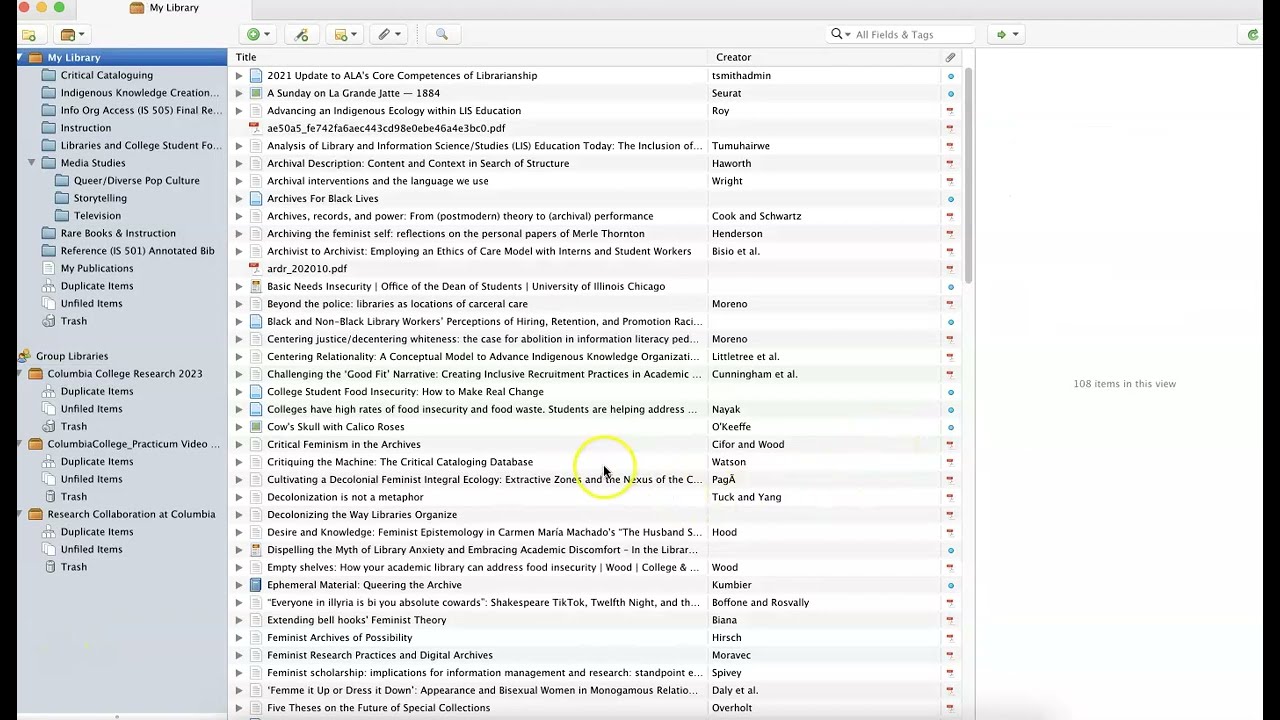Open the search mode magnifier dropdown
The width and height of the screenshot is (1280, 720).
(840, 35)
